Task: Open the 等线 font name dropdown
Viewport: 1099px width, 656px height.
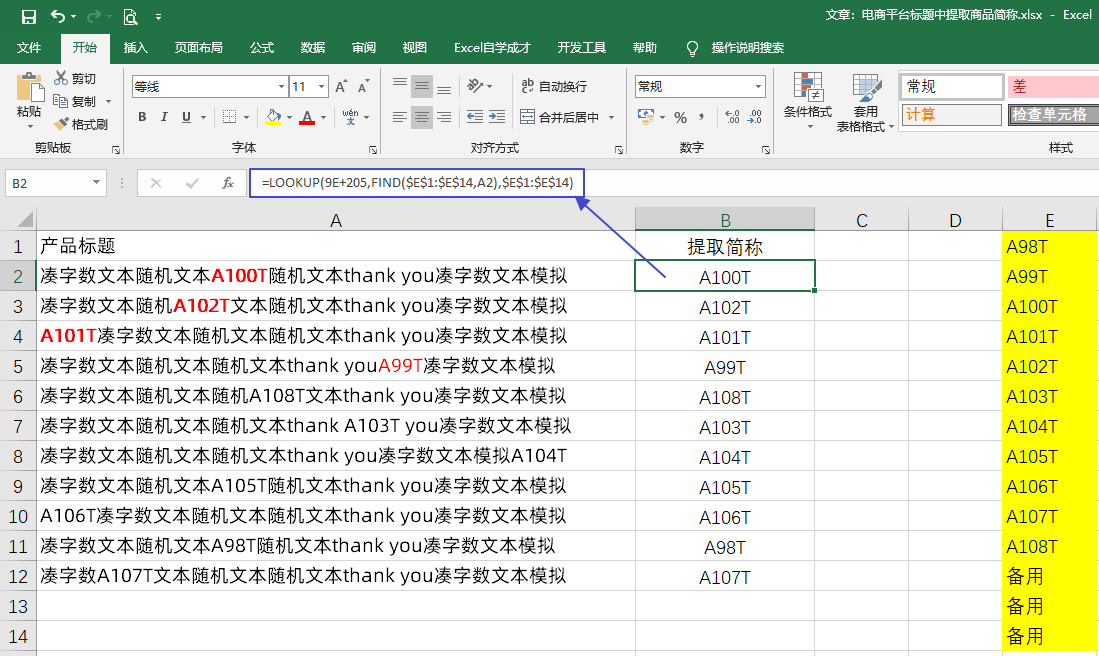Action: click(x=282, y=87)
